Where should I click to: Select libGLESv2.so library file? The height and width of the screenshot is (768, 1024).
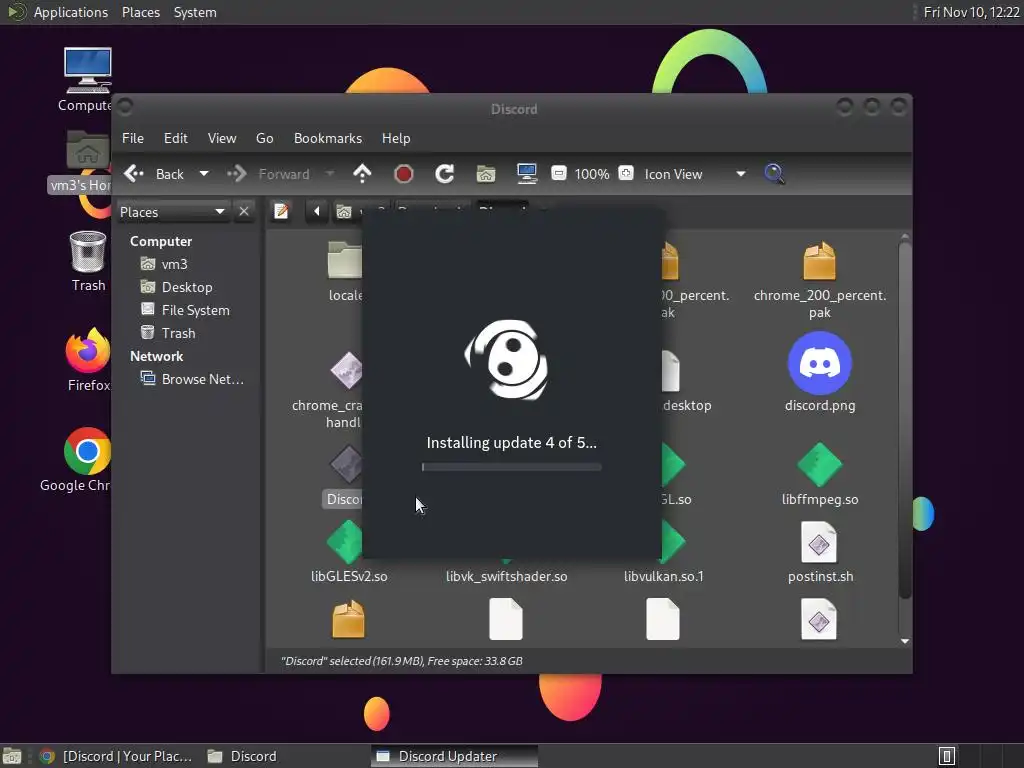[349, 552]
